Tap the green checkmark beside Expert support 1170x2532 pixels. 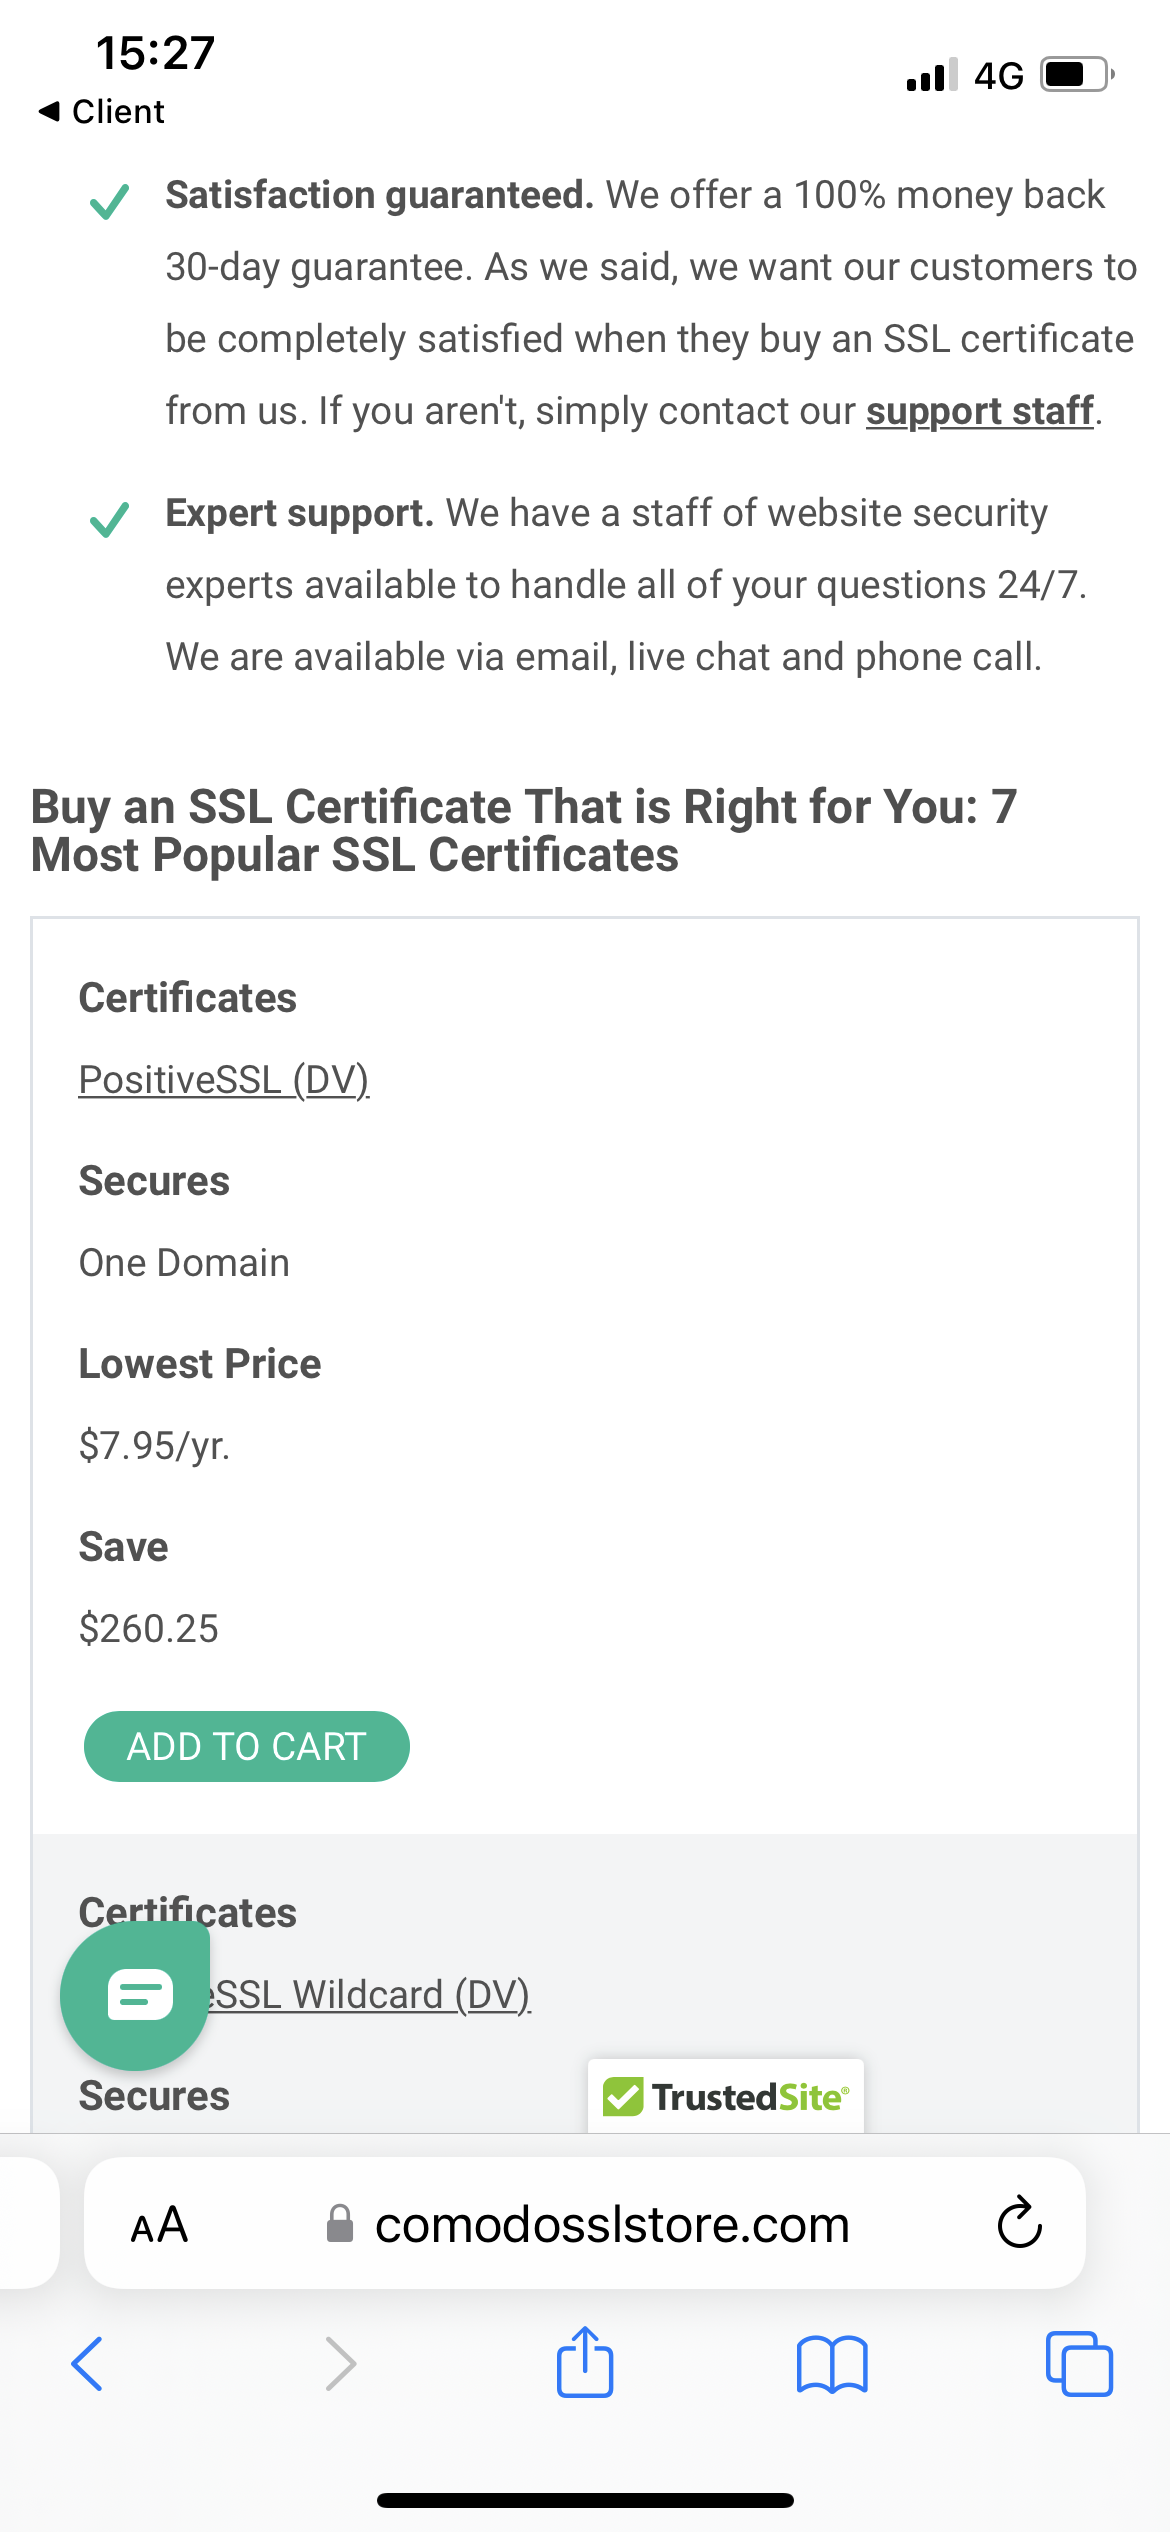(x=109, y=519)
